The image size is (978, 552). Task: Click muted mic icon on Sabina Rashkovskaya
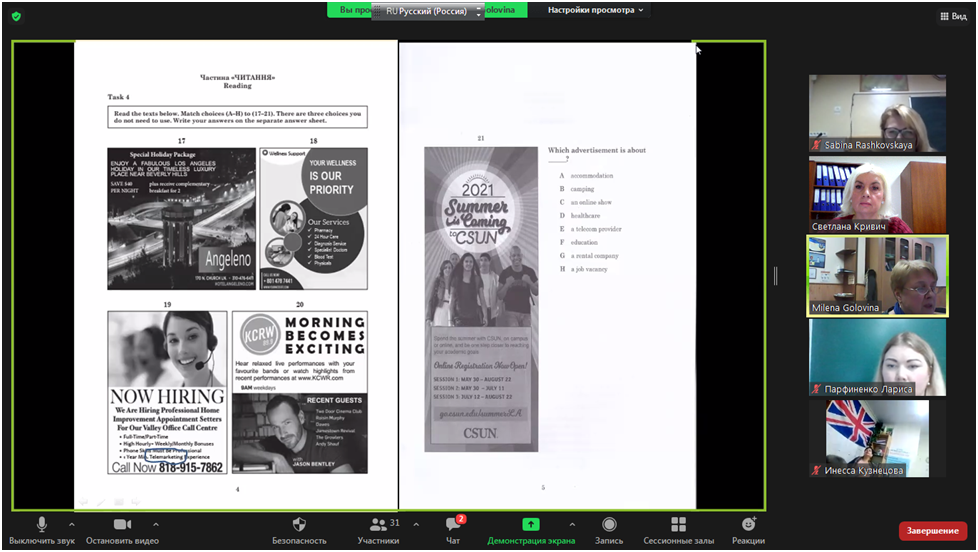(x=816, y=145)
